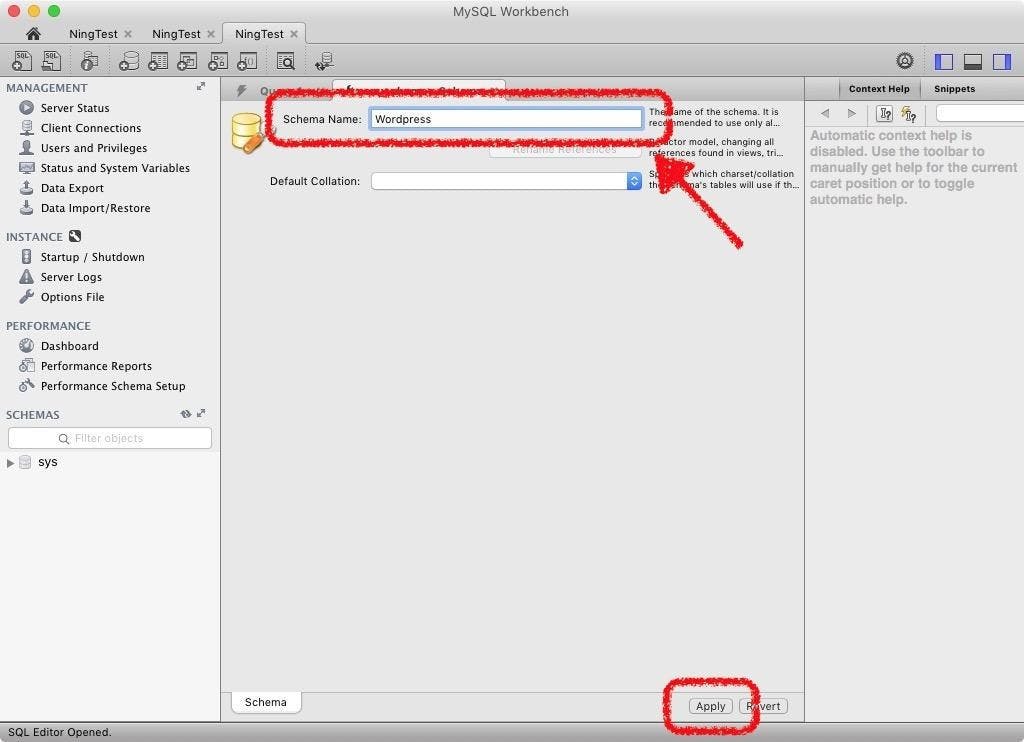
Task: Go to the home screen tab
Action: tap(33, 33)
